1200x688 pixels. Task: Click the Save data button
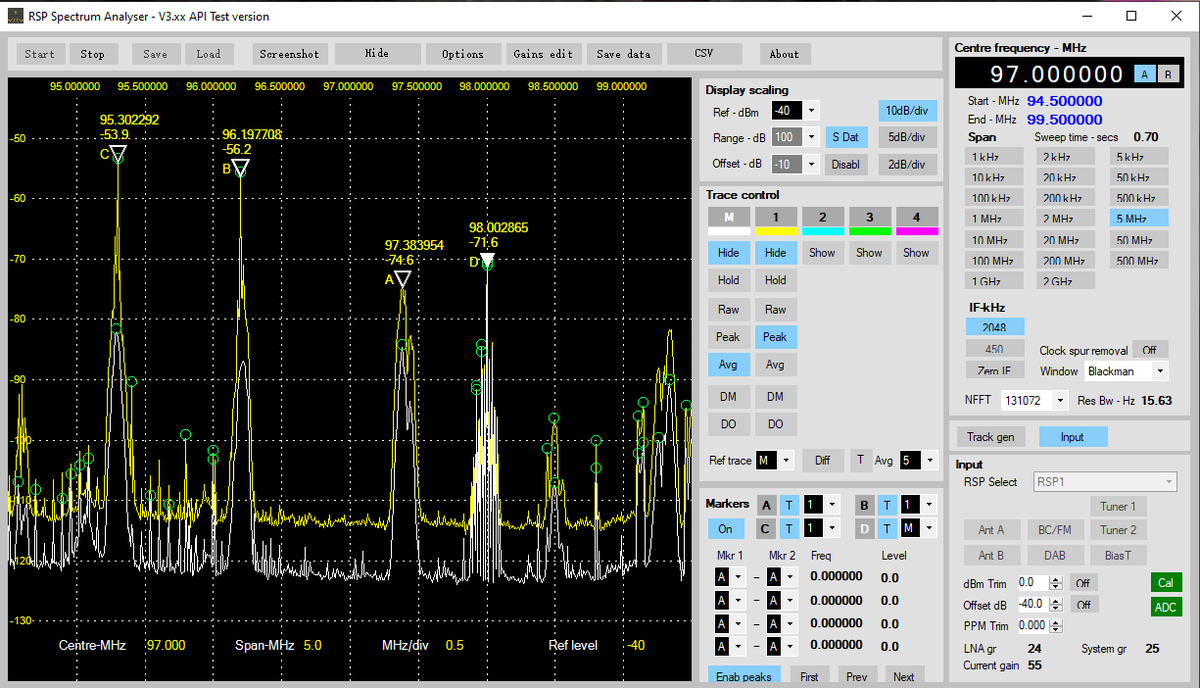[x=623, y=54]
